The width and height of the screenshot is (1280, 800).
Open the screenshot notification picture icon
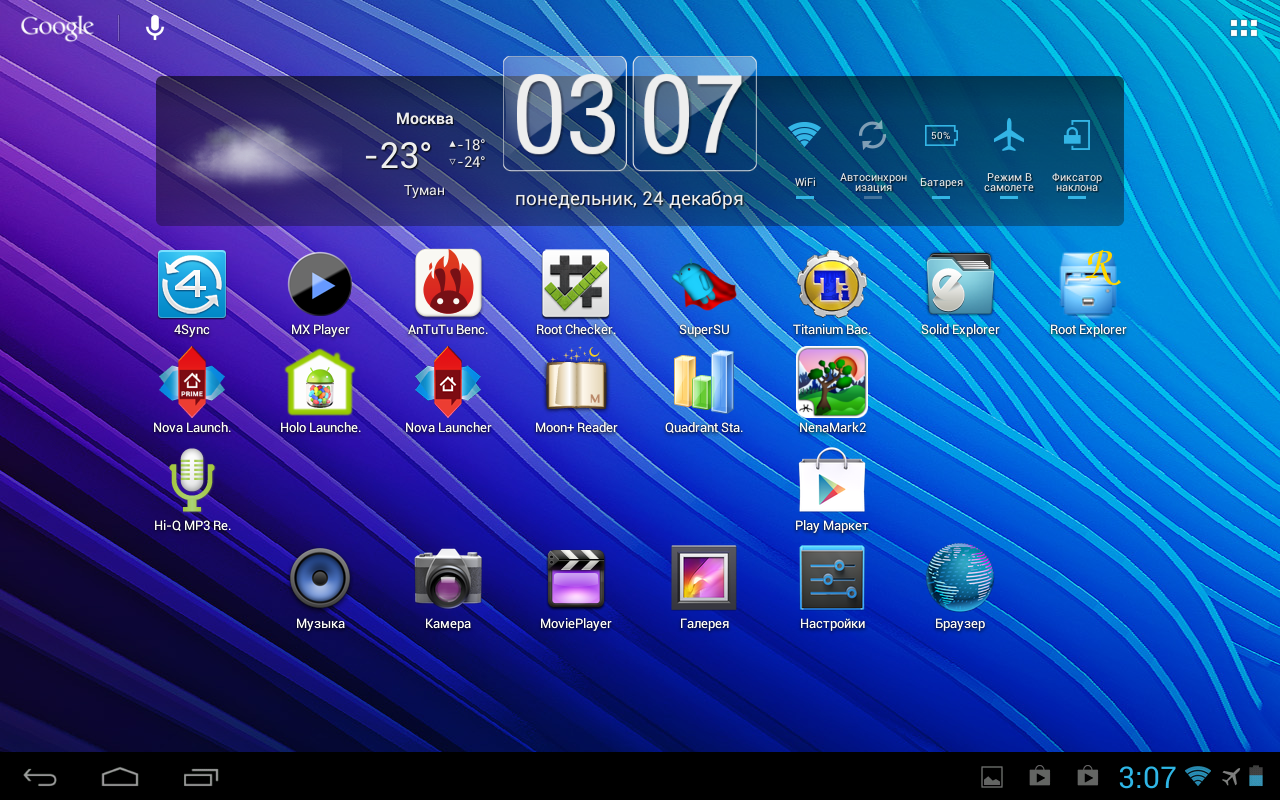point(992,777)
